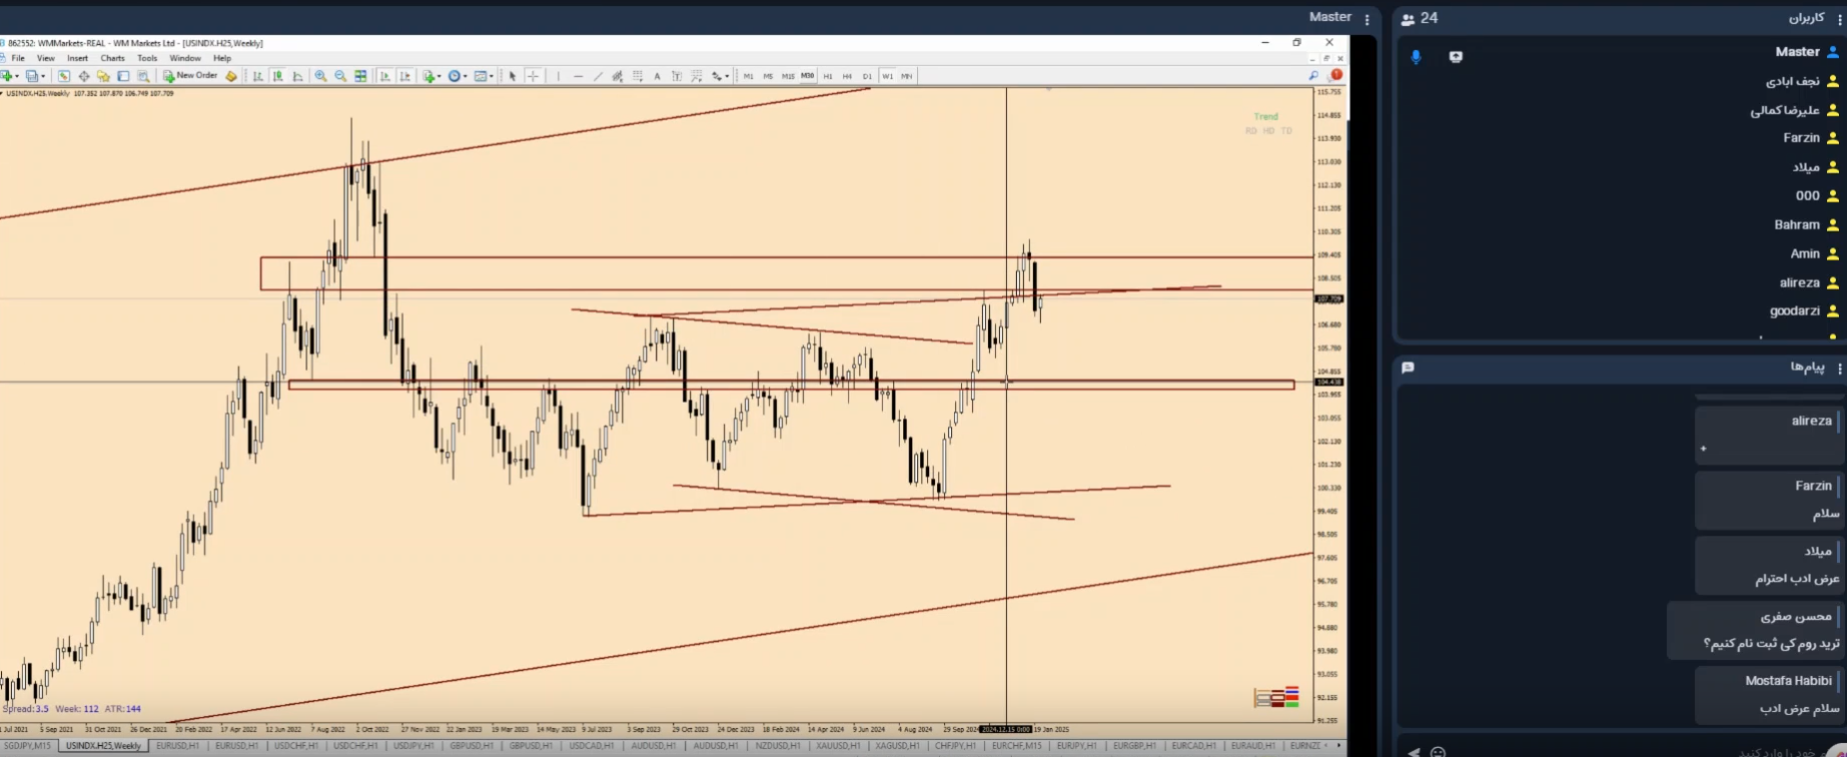Zoom in on the chart

point(321,76)
